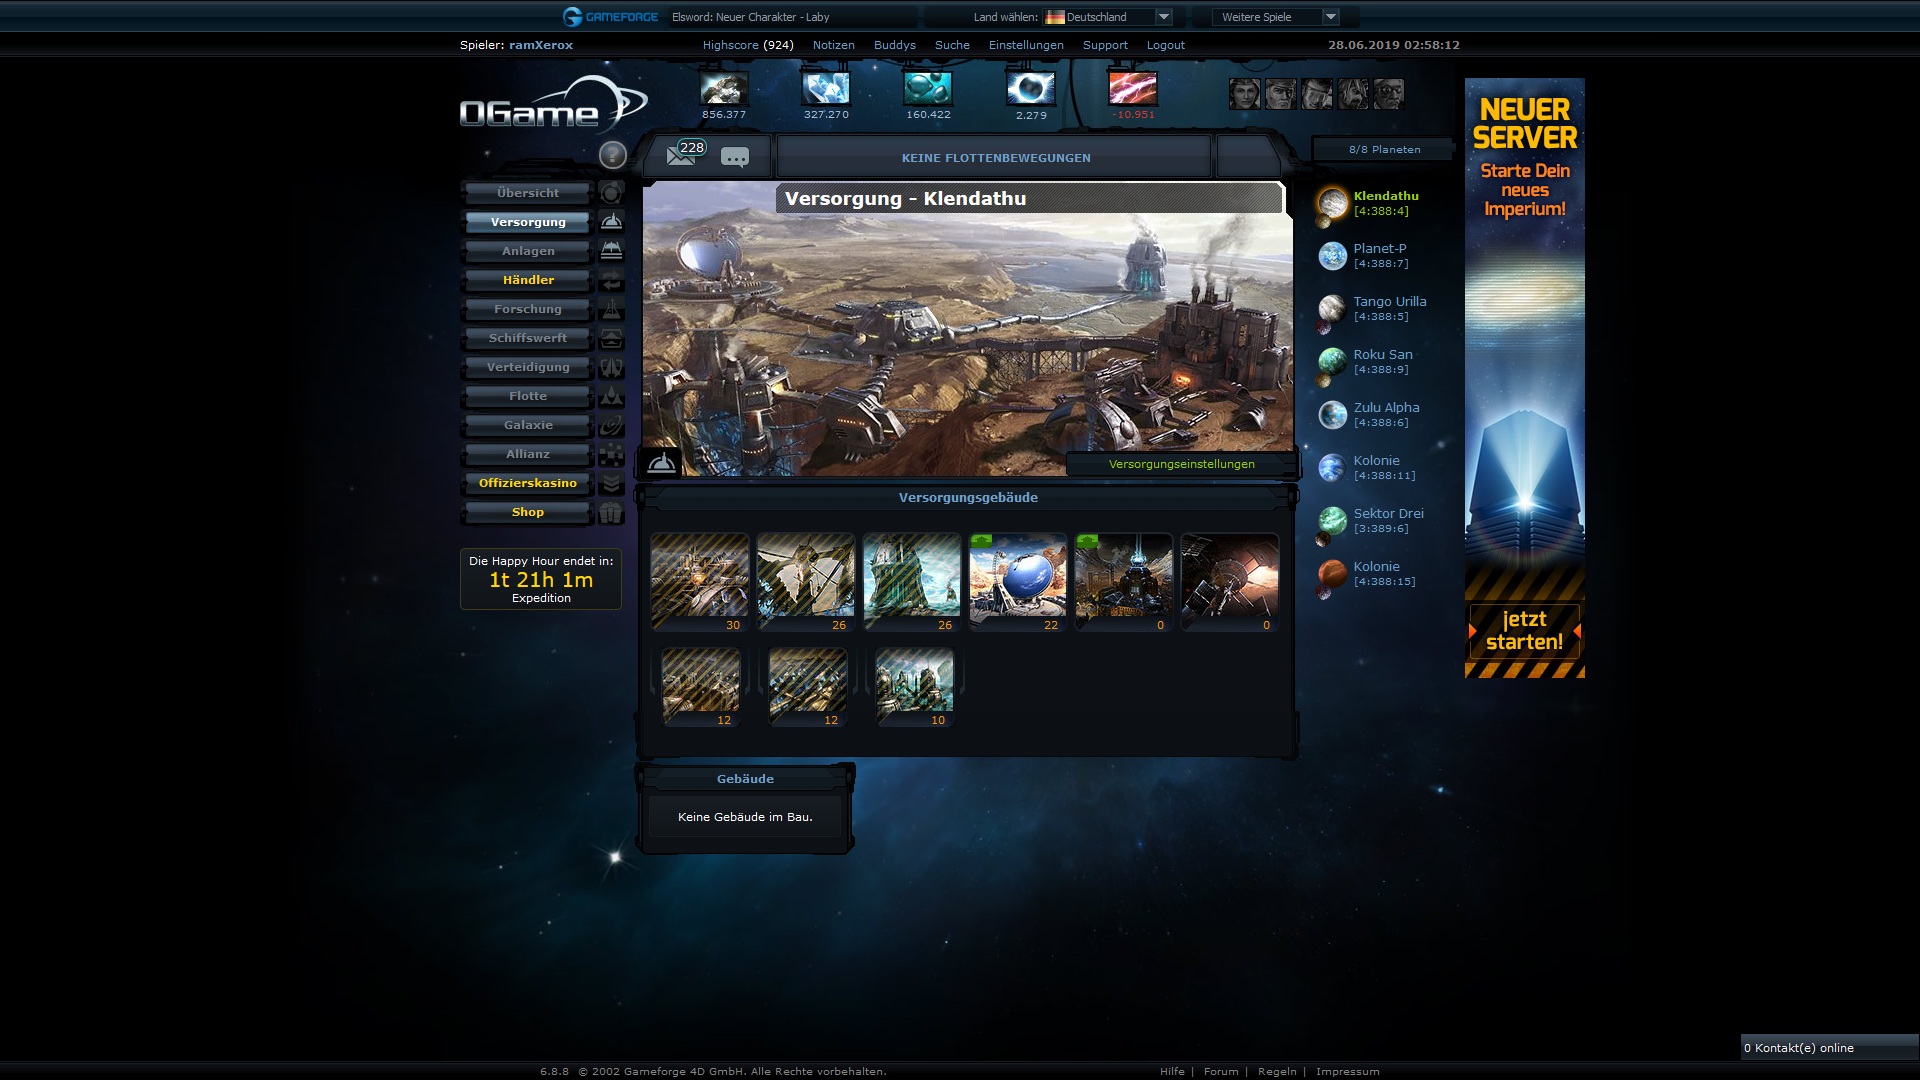Click the jetzt starten! ad button
The width and height of the screenshot is (1920, 1080).
pos(1524,631)
